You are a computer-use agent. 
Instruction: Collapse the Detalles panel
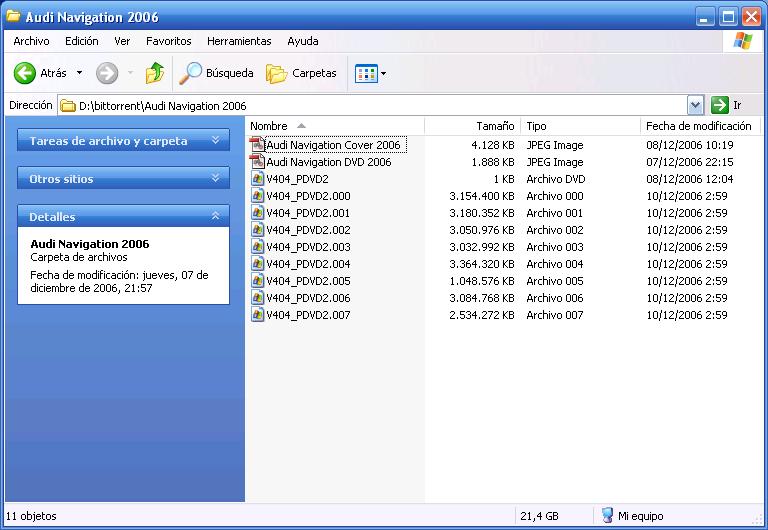click(215, 216)
